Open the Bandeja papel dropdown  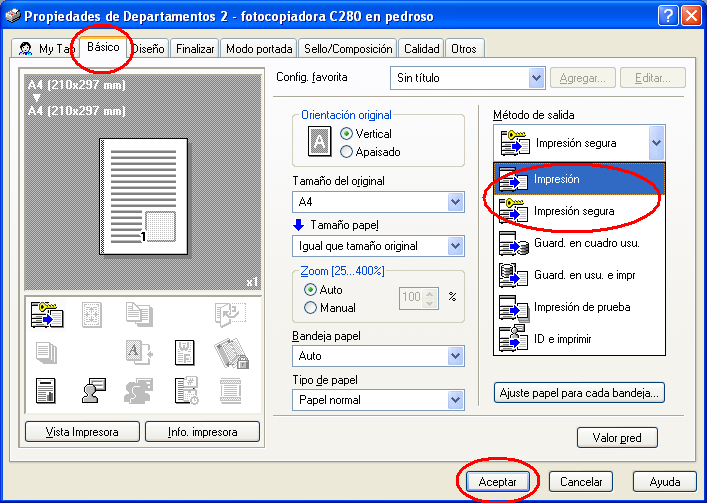coord(456,356)
